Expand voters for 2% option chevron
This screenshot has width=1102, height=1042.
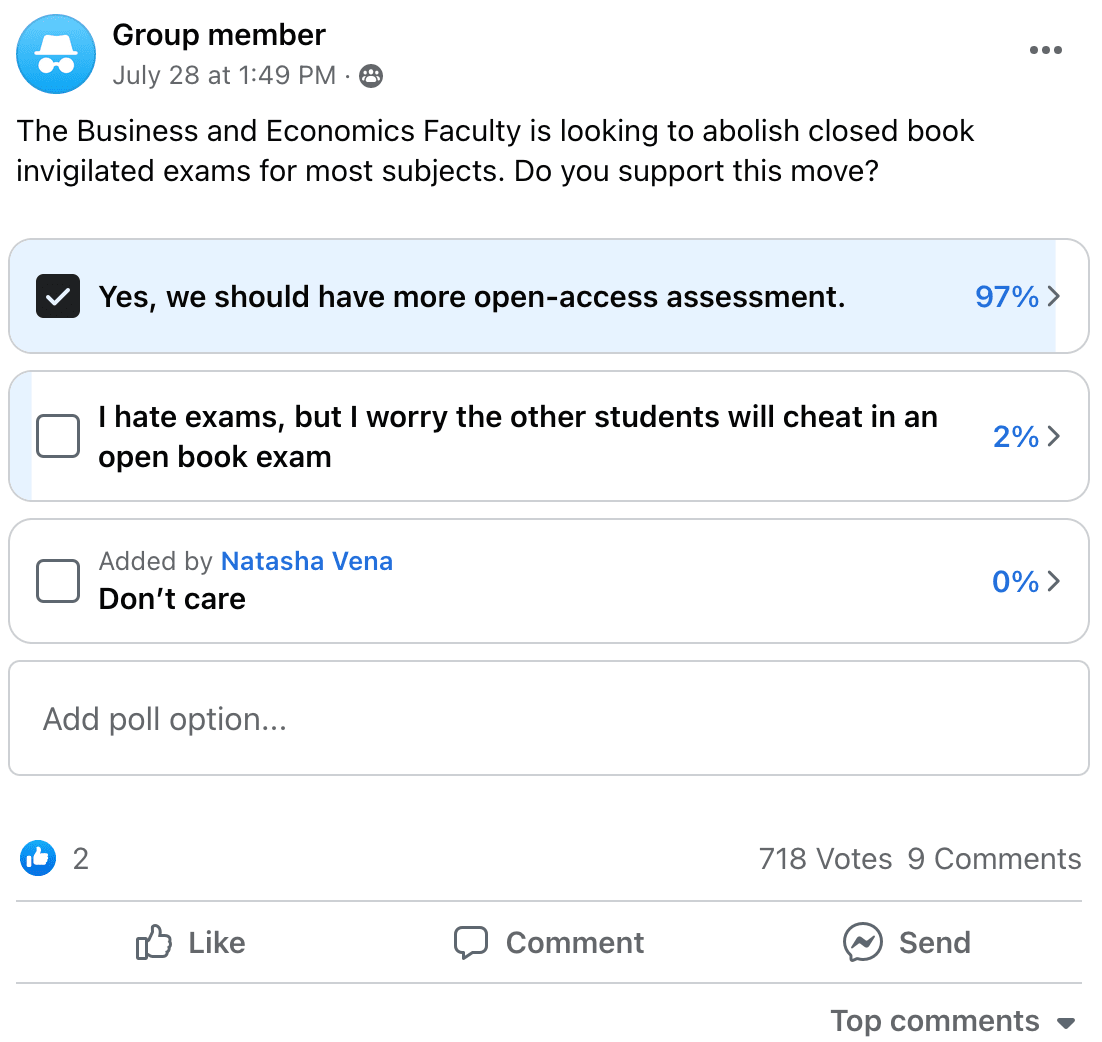click(x=1053, y=437)
